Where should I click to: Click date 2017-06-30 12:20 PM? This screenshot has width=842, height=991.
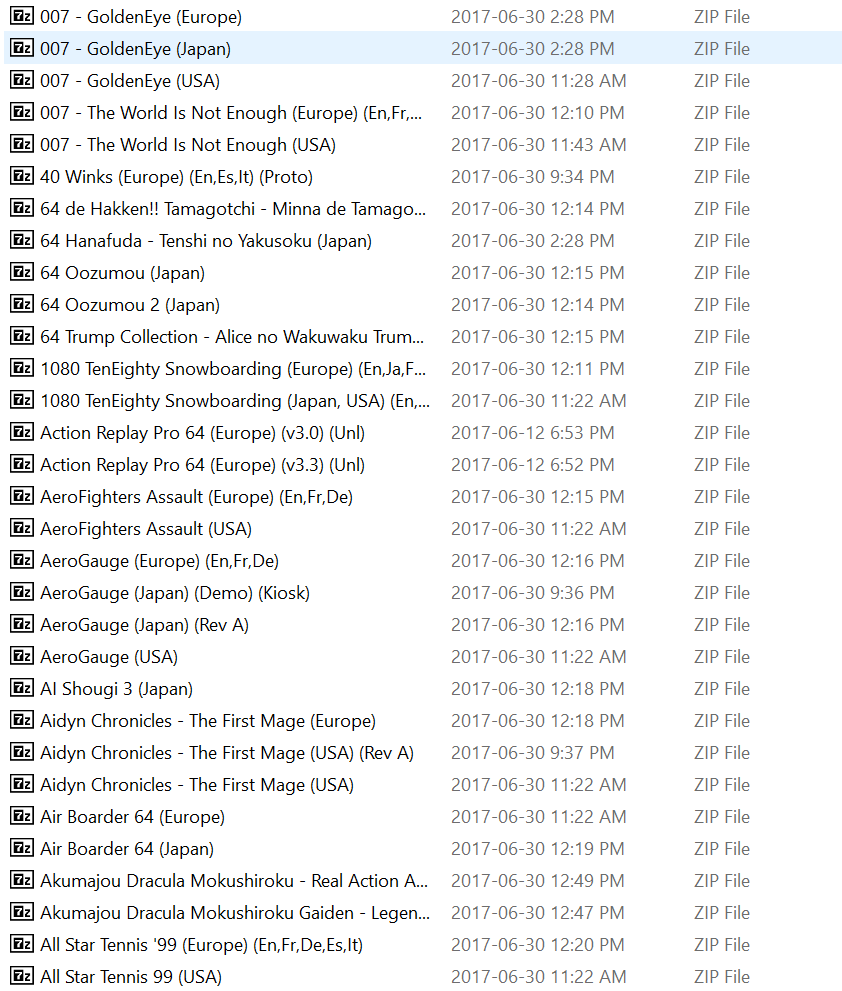[x=537, y=945]
